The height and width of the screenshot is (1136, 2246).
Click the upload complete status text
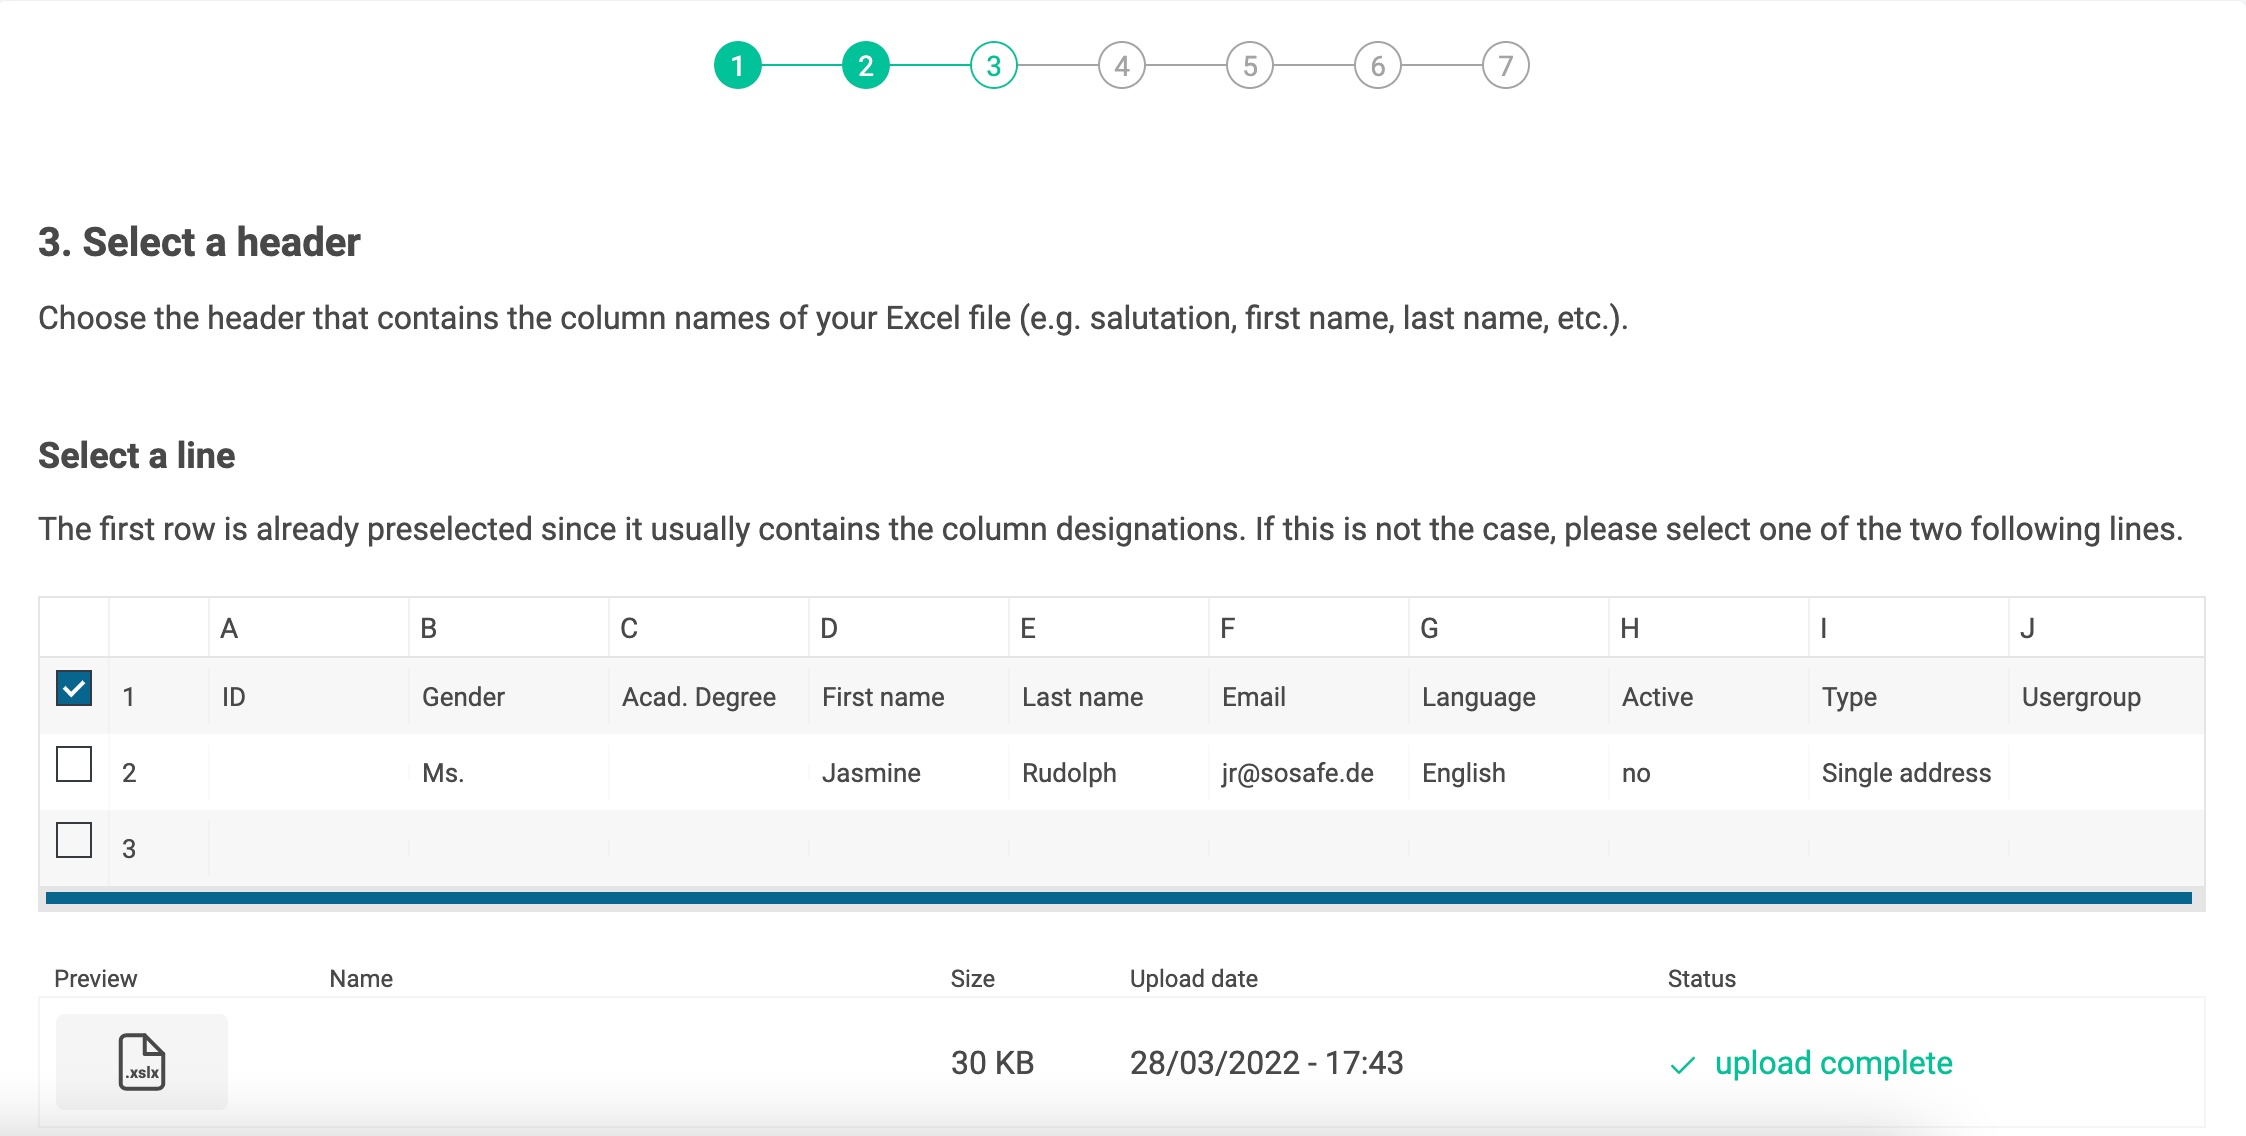coord(1833,1063)
